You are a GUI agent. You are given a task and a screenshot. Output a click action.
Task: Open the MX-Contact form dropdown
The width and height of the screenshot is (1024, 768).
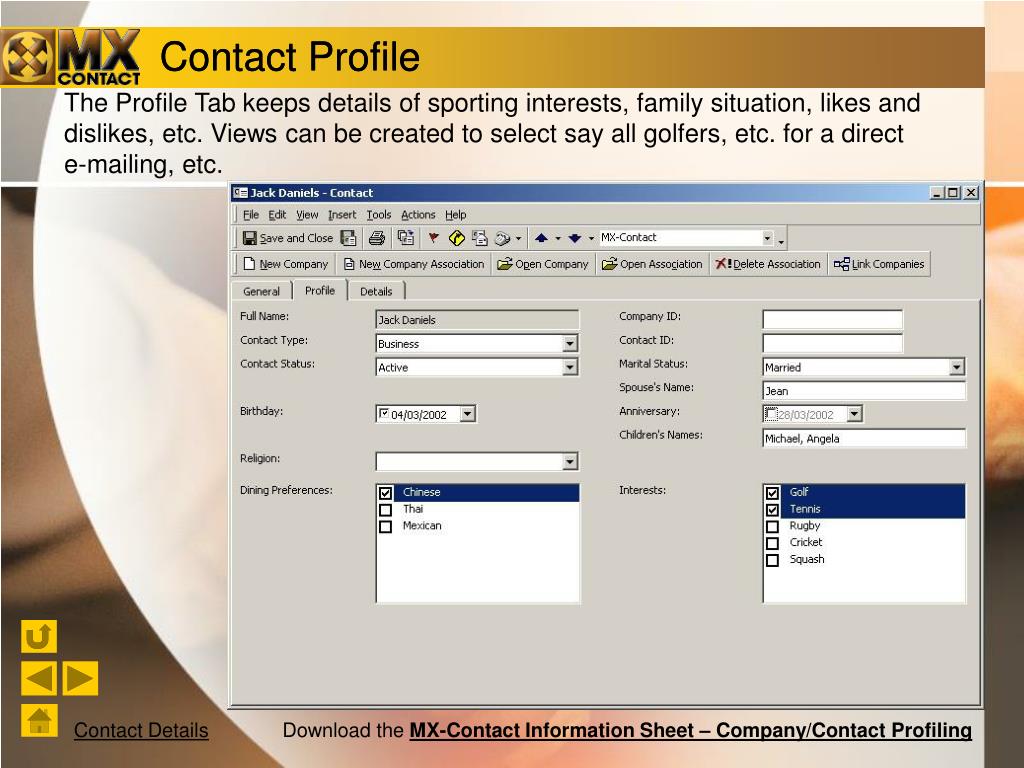coord(768,238)
